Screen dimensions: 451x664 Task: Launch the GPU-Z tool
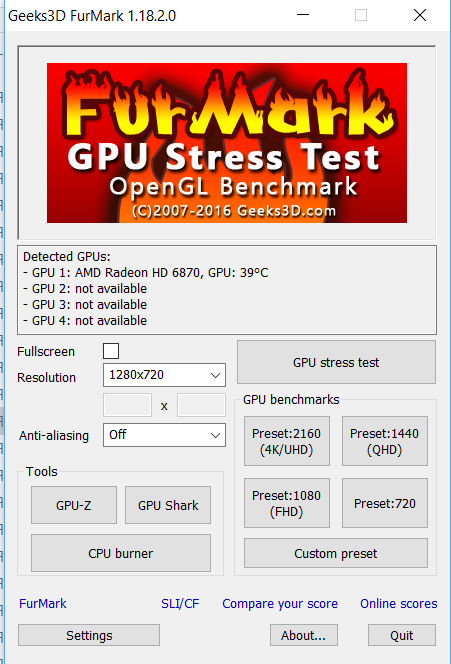pos(74,505)
